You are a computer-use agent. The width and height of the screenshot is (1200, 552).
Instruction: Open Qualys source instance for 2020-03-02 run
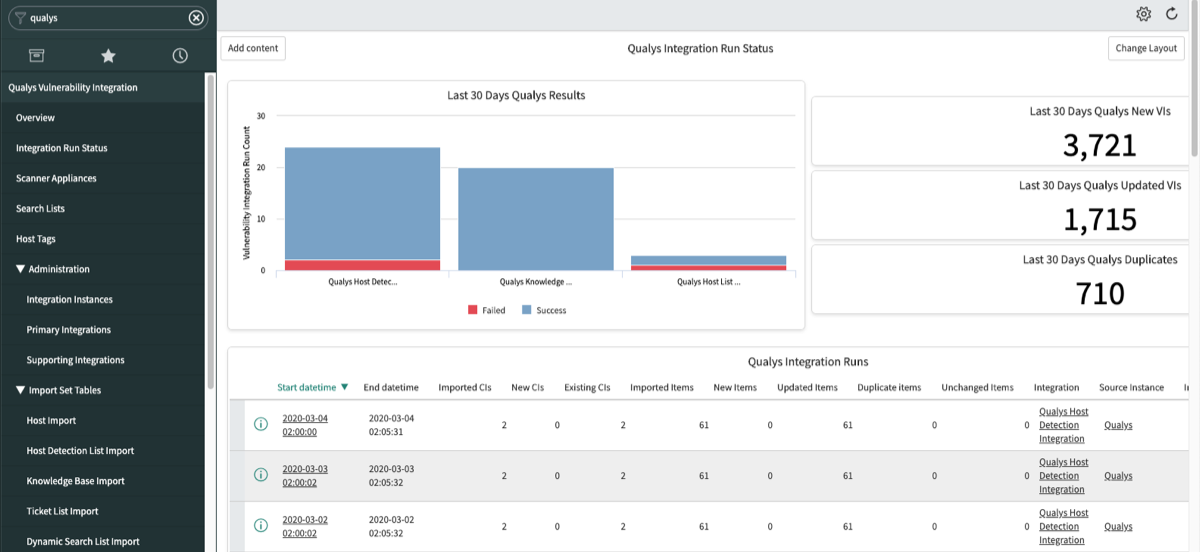click(x=1118, y=527)
